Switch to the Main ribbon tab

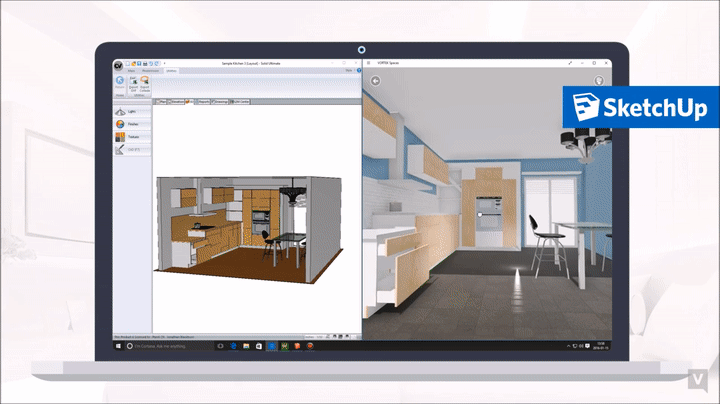(x=132, y=71)
